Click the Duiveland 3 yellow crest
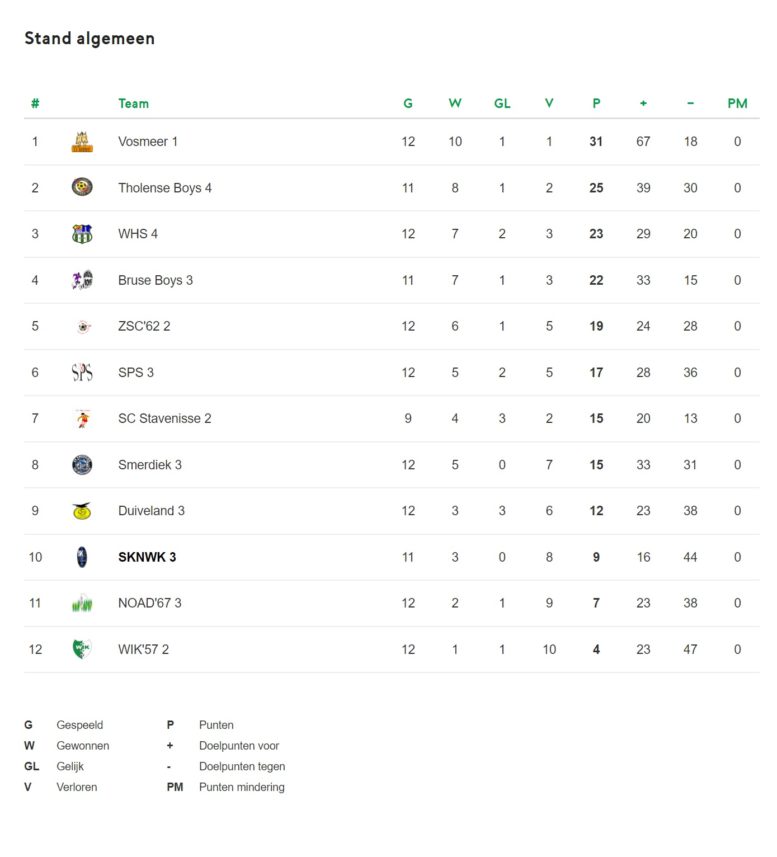Viewport: 777px width, 857px height. point(82,511)
